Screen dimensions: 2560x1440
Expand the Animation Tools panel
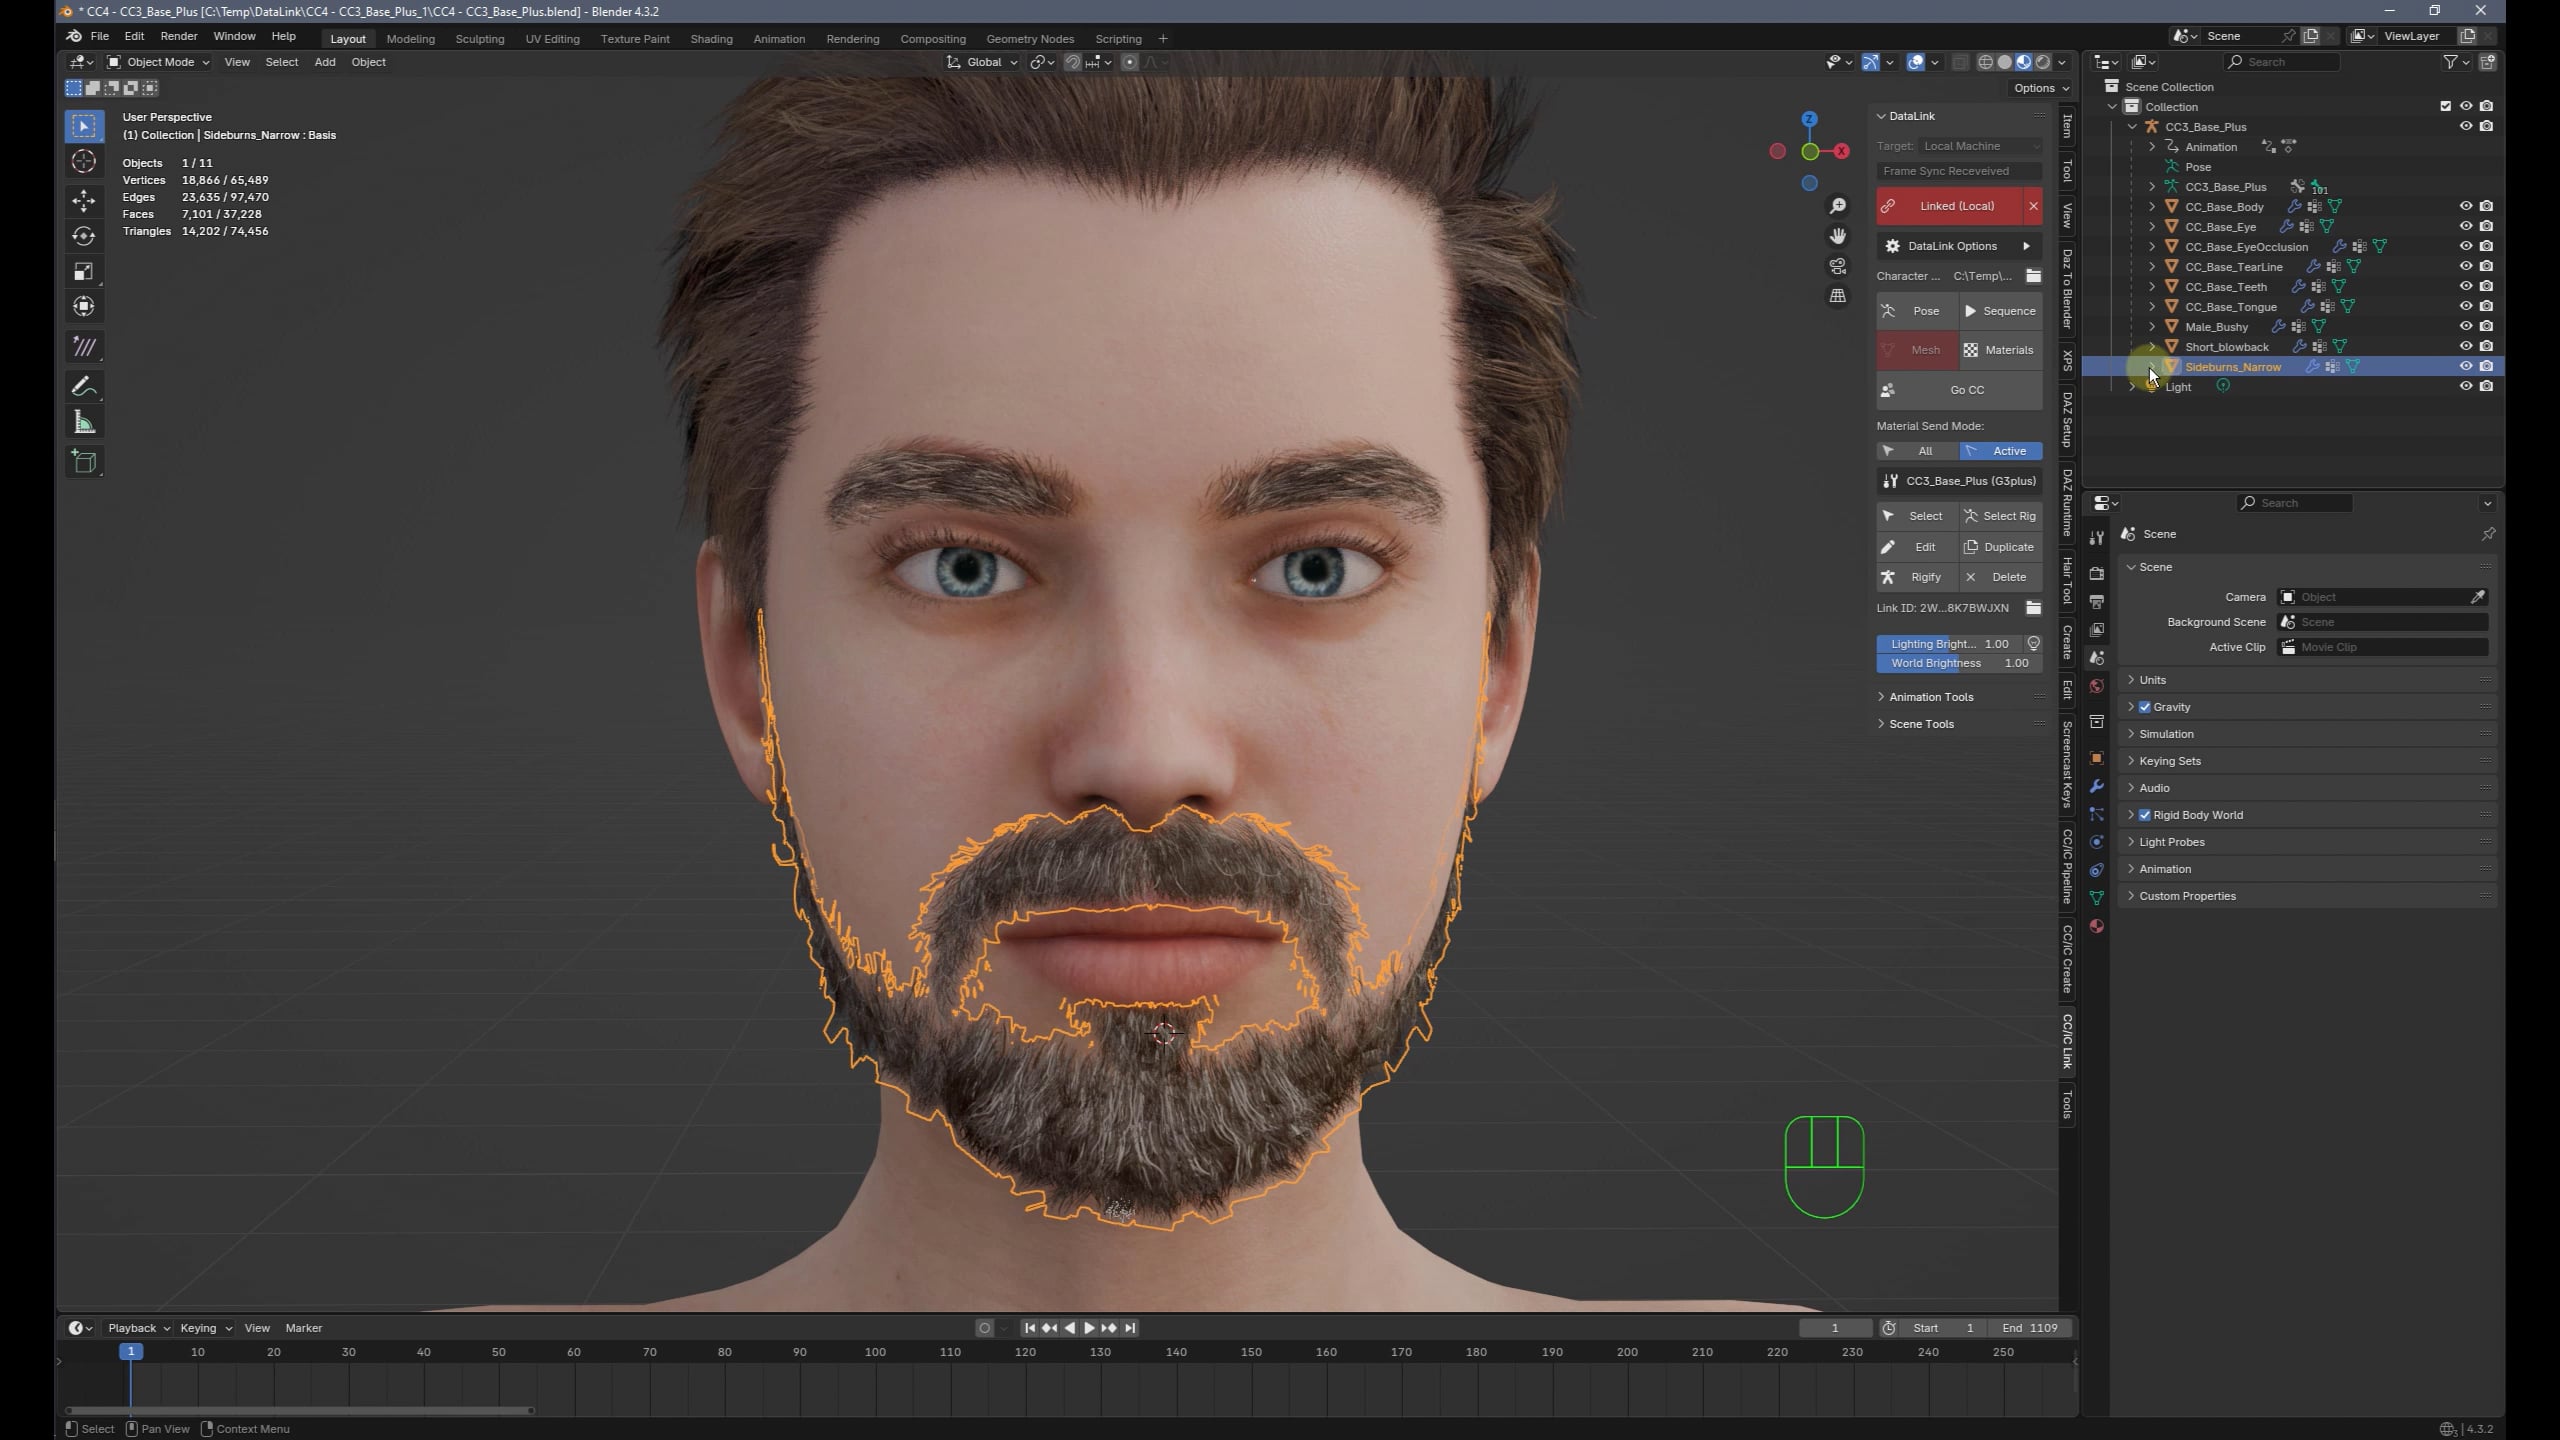click(1930, 697)
